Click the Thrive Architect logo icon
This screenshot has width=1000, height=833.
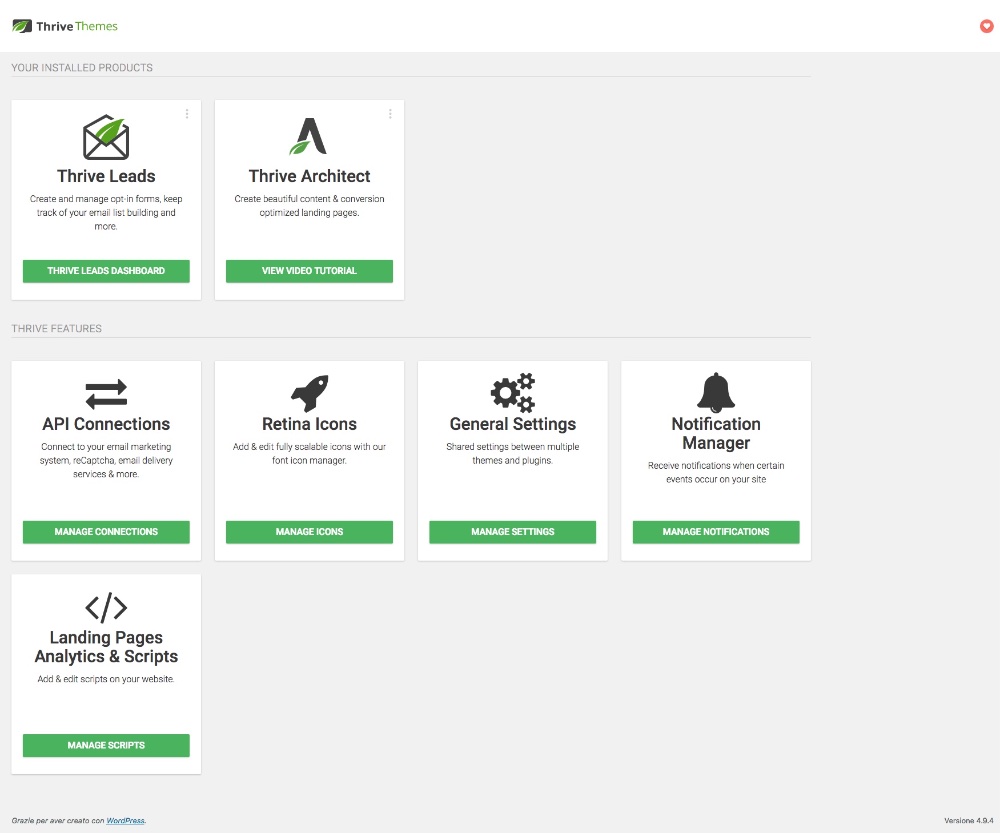click(309, 136)
